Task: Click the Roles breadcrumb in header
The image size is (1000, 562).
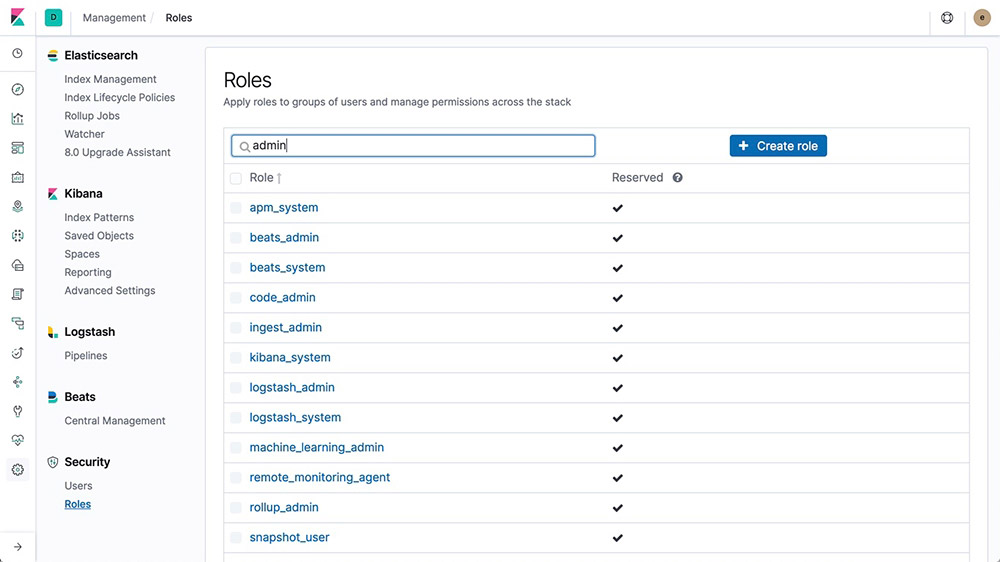Action: (179, 18)
